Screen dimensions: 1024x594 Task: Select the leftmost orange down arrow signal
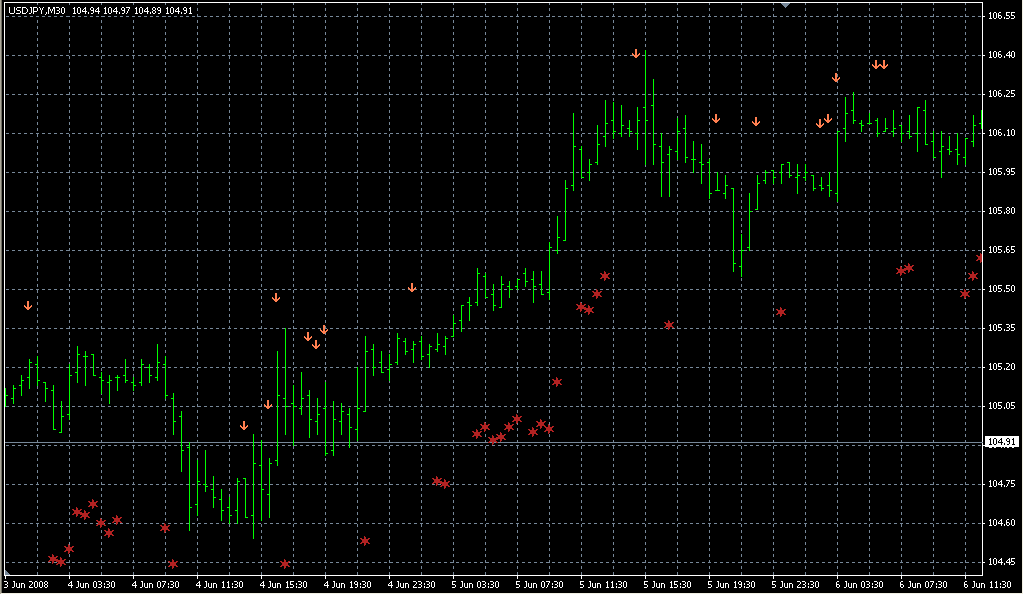click(x=28, y=305)
